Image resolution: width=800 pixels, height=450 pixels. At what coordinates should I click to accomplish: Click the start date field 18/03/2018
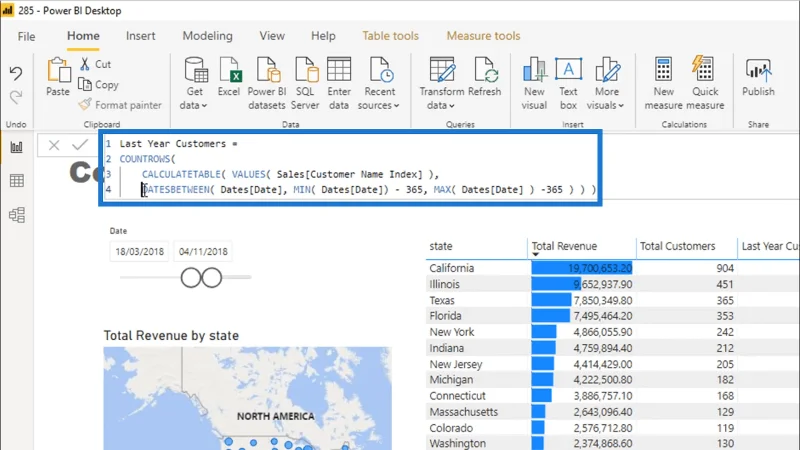pyautogui.click(x=139, y=252)
